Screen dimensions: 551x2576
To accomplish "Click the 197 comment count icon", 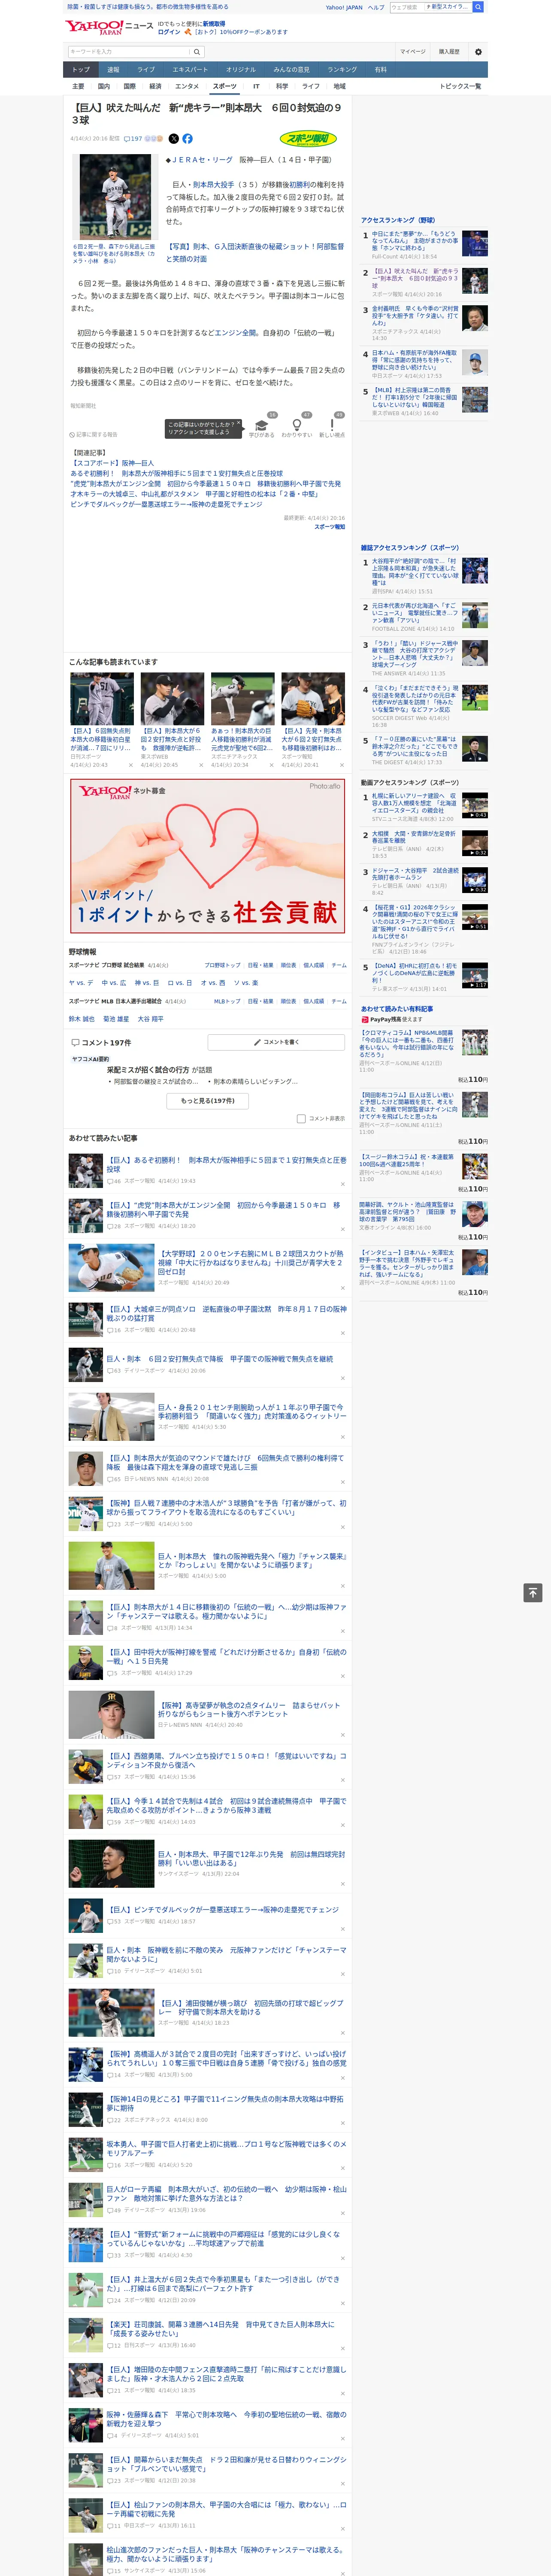I will [x=134, y=139].
